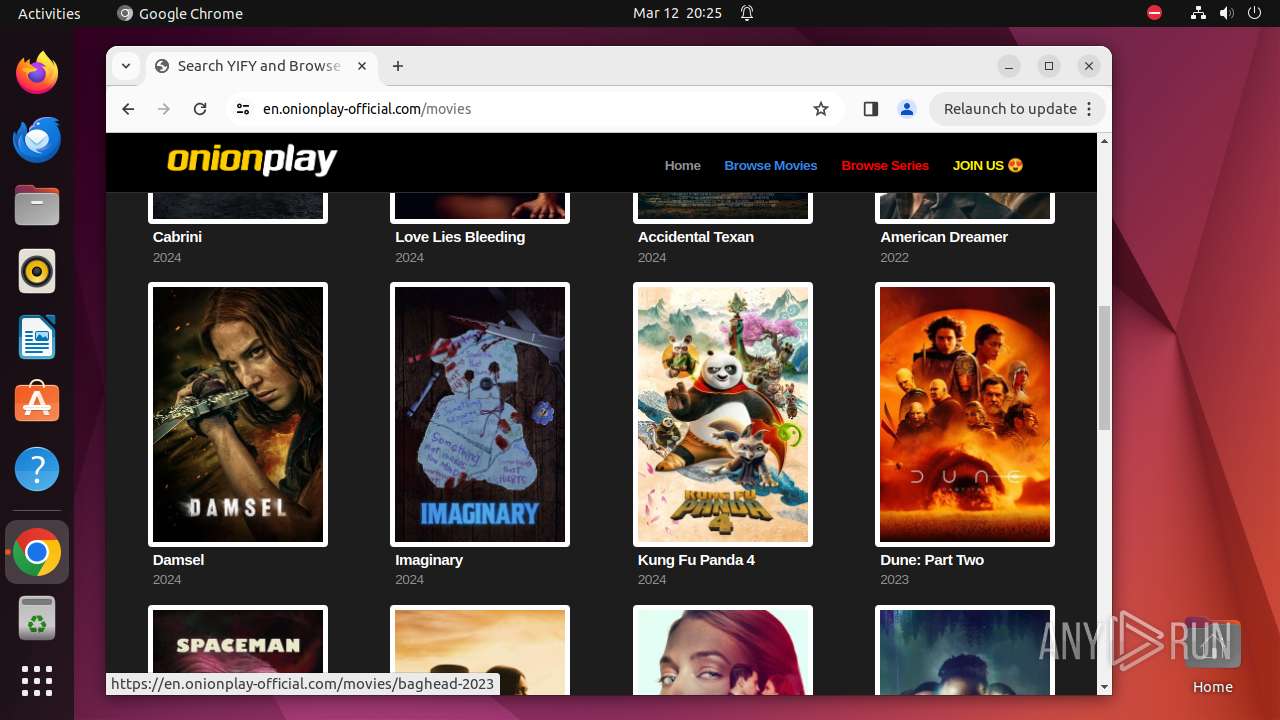Image resolution: width=1280 pixels, height=720 pixels.
Task: Open the volume indicator in top bar
Action: tap(1227, 13)
